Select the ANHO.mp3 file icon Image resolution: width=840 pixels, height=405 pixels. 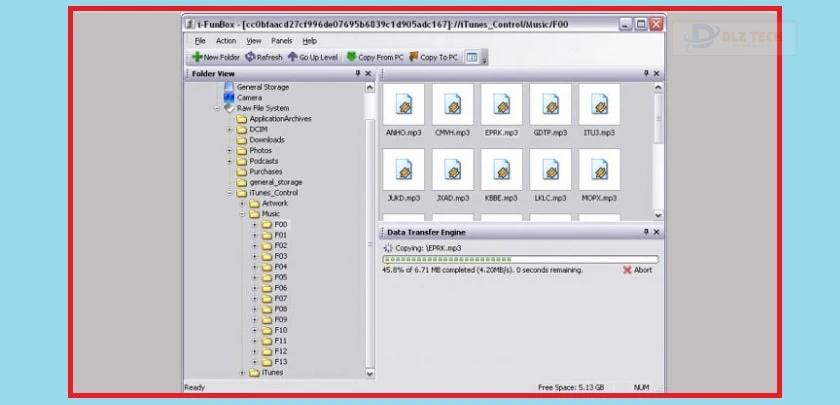(x=403, y=104)
